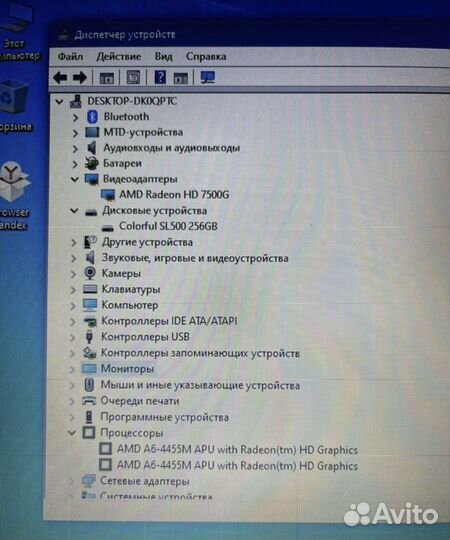Viewport: 450px width, 540px height.
Task: Click the scan for hardware changes monitor icon
Action: pyautogui.click(x=208, y=77)
